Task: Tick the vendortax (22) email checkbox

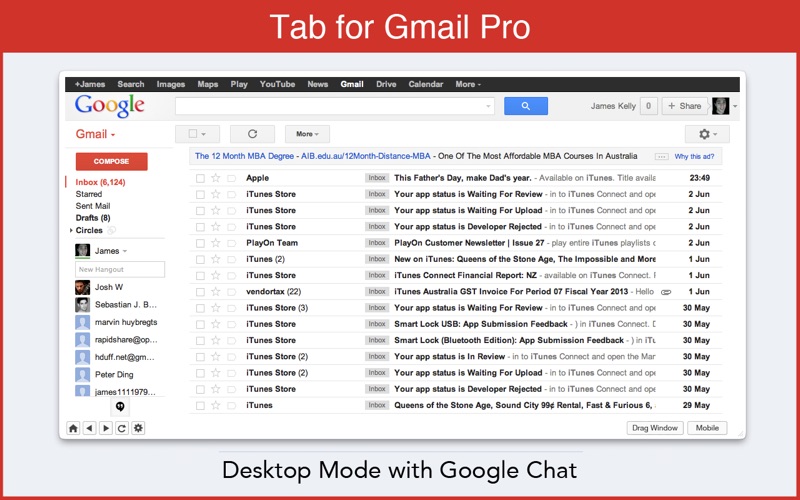Action: pyautogui.click(x=200, y=292)
